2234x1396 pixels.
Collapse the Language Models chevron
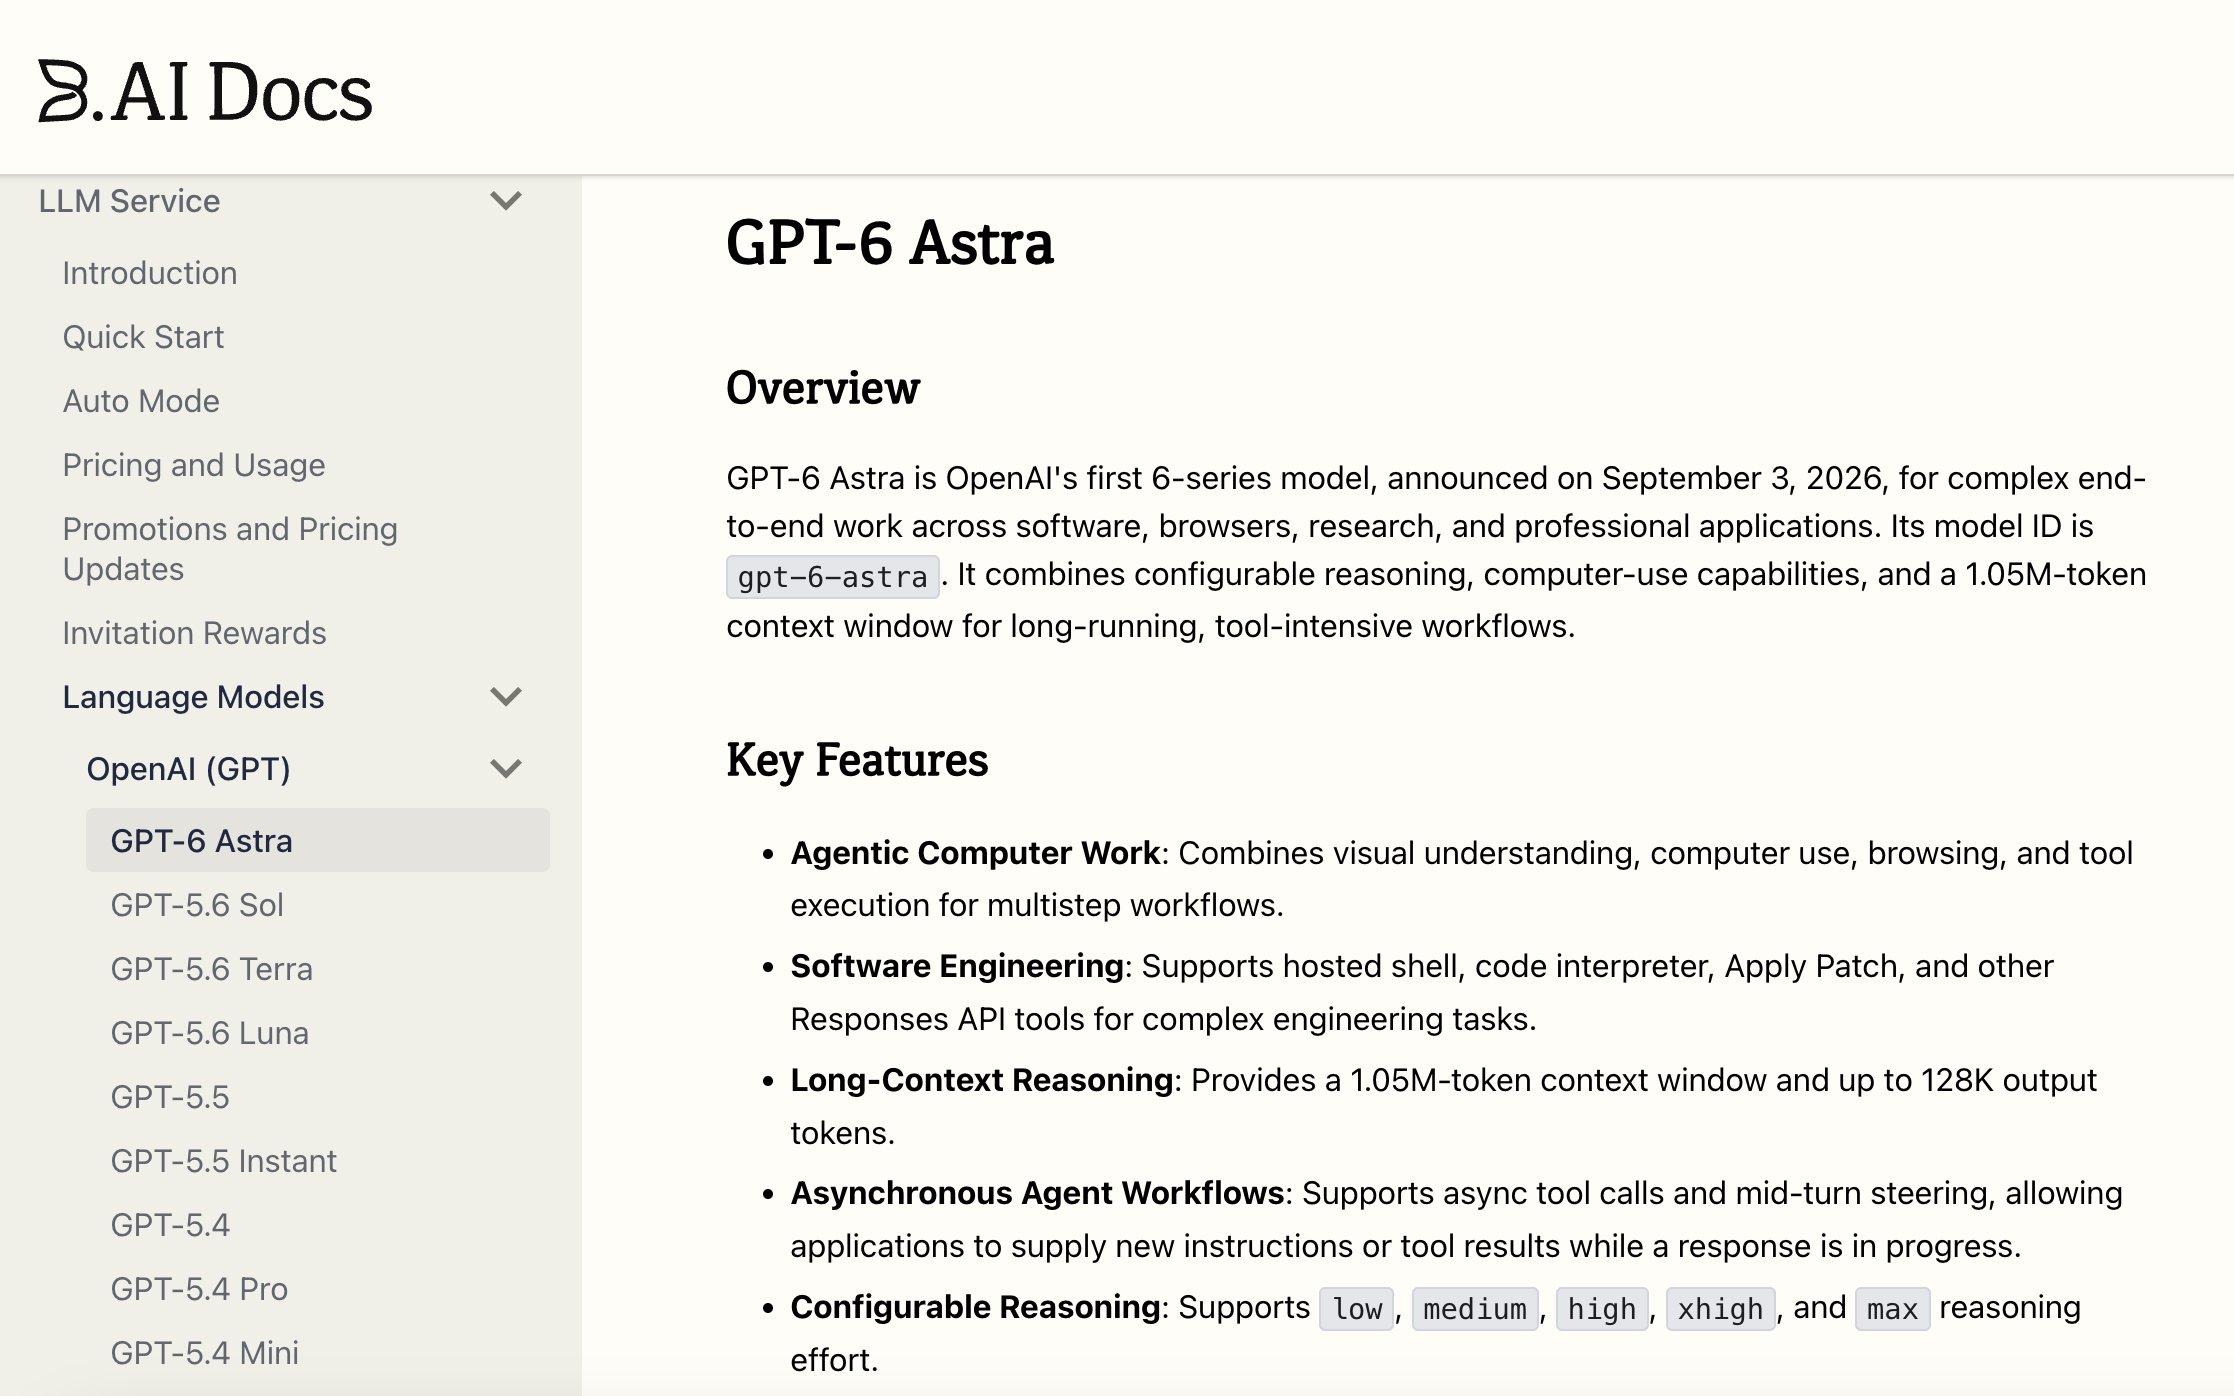coord(506,697)
